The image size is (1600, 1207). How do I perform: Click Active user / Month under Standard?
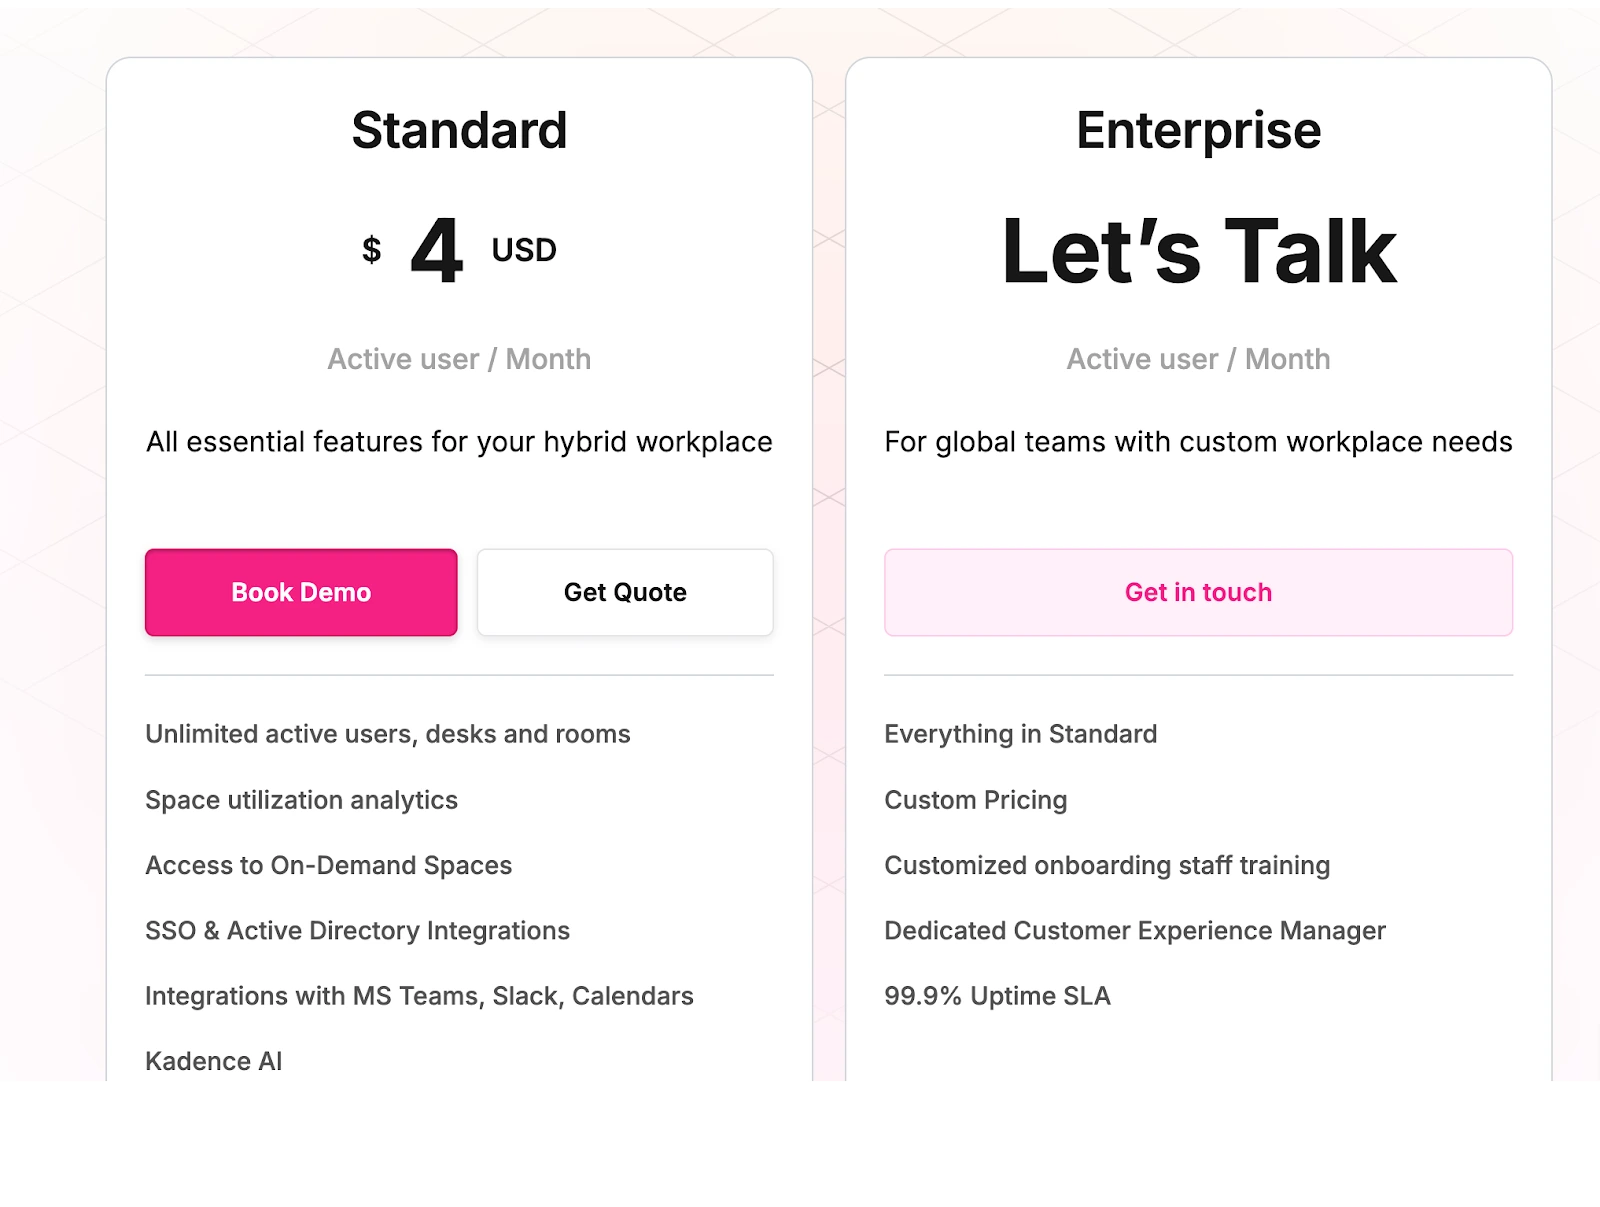click(459, 359)
